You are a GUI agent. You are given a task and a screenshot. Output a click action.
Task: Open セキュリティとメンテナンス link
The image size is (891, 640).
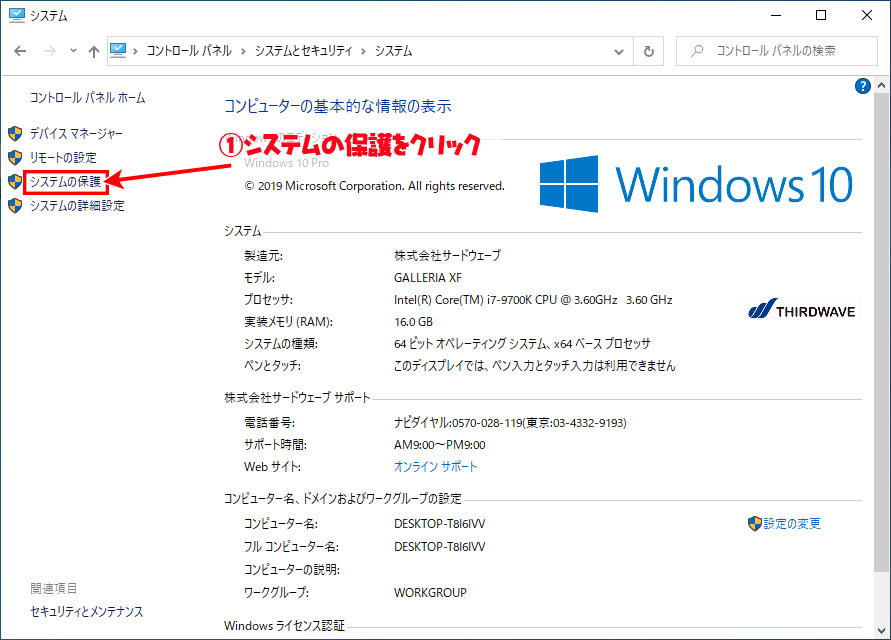click(x=87, y=612)
